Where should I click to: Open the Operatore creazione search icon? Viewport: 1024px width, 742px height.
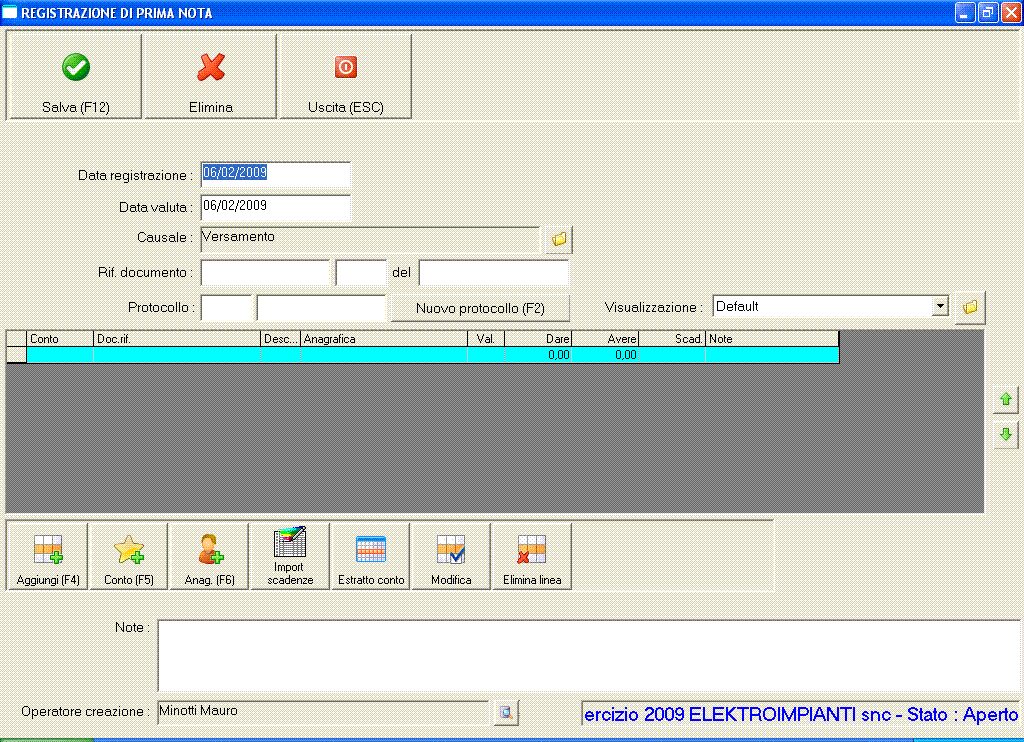[505, 713]
